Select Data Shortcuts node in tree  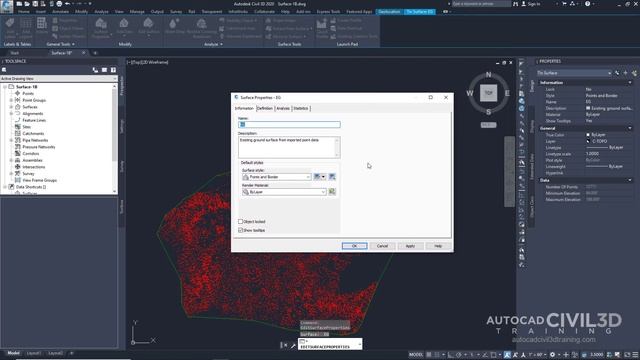coord(31,187)
